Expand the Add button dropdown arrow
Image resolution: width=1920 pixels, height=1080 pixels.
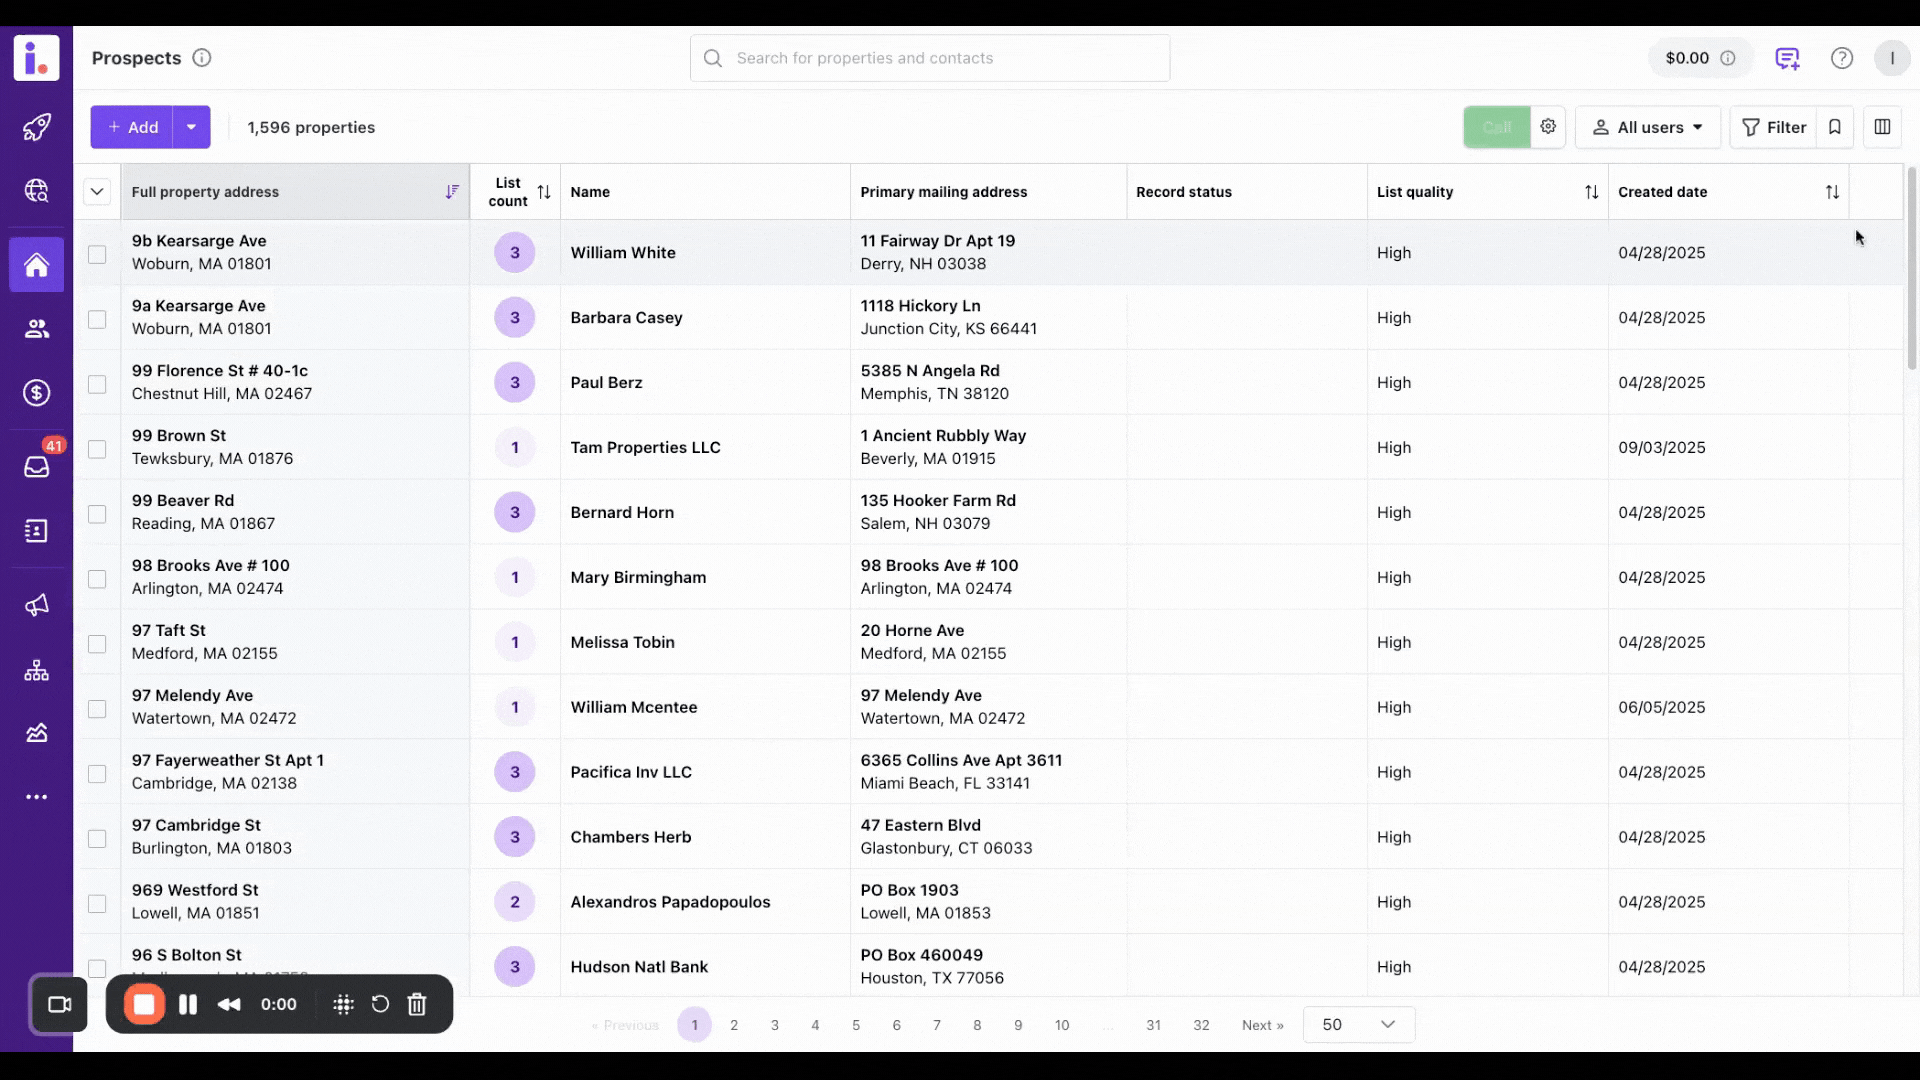point(191,127)
